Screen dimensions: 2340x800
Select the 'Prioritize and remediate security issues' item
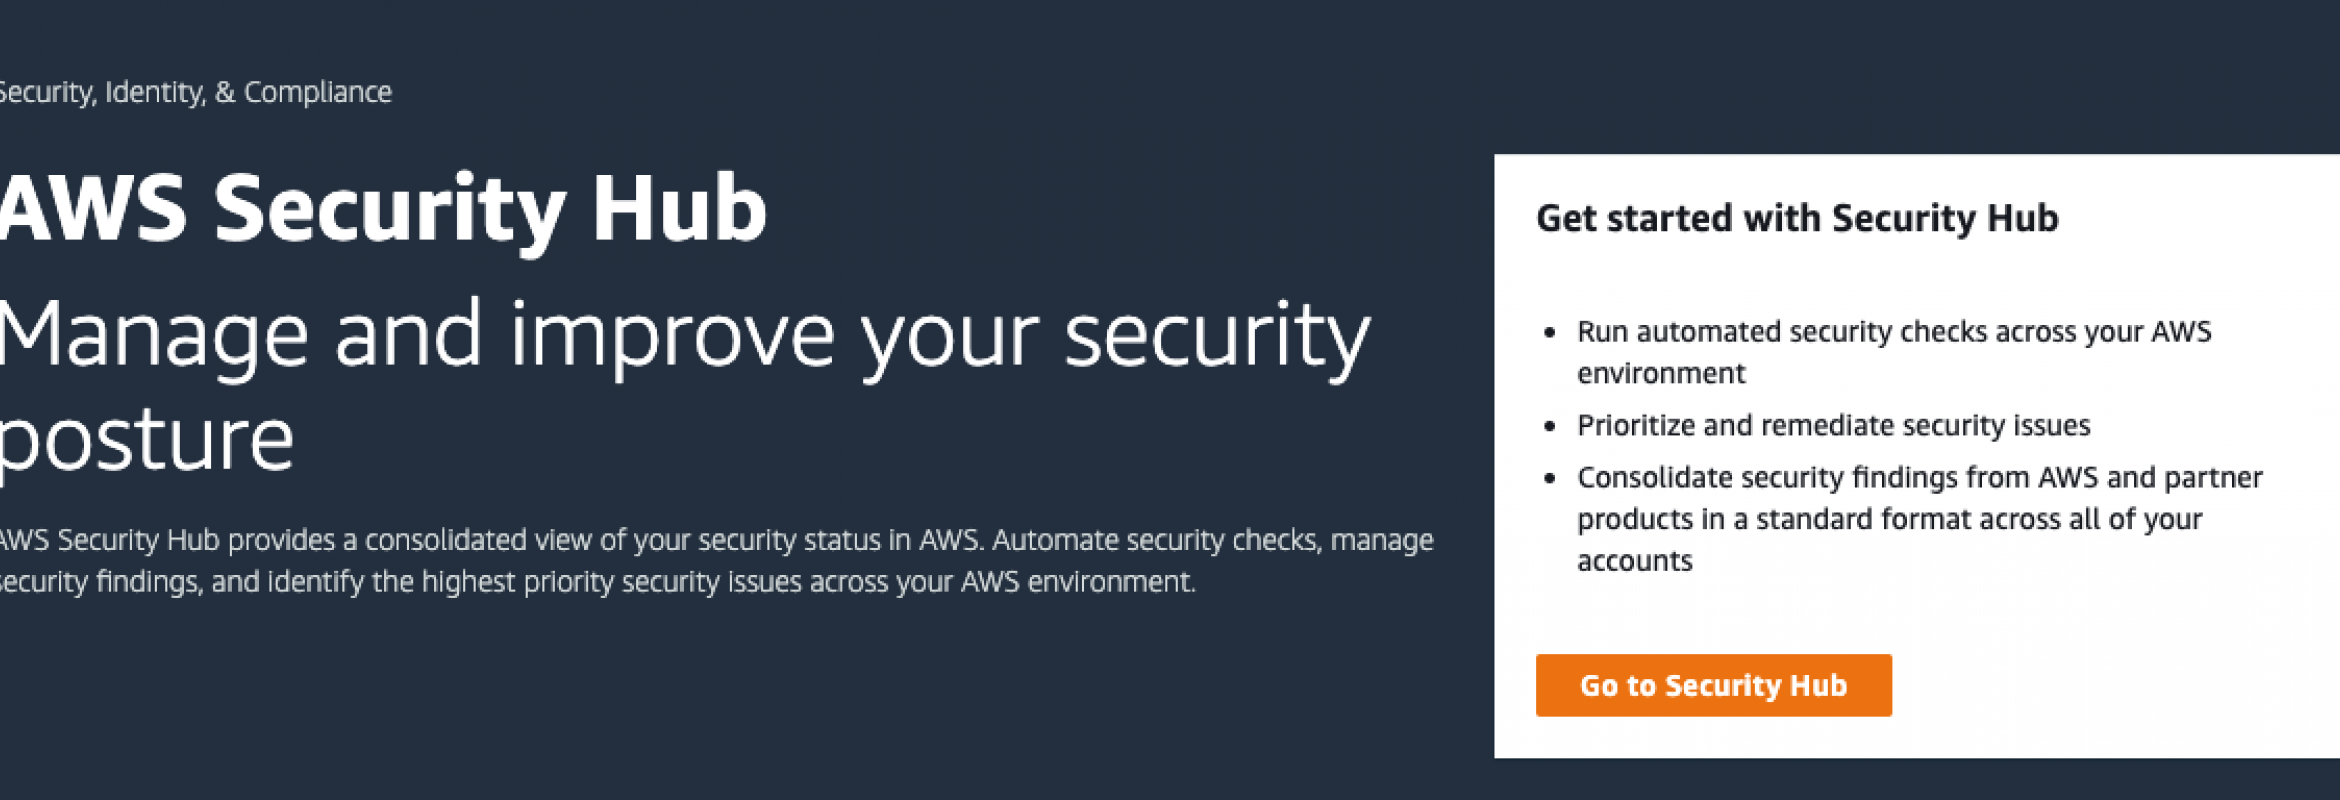pyautogui.click(x=1833, y=426)
